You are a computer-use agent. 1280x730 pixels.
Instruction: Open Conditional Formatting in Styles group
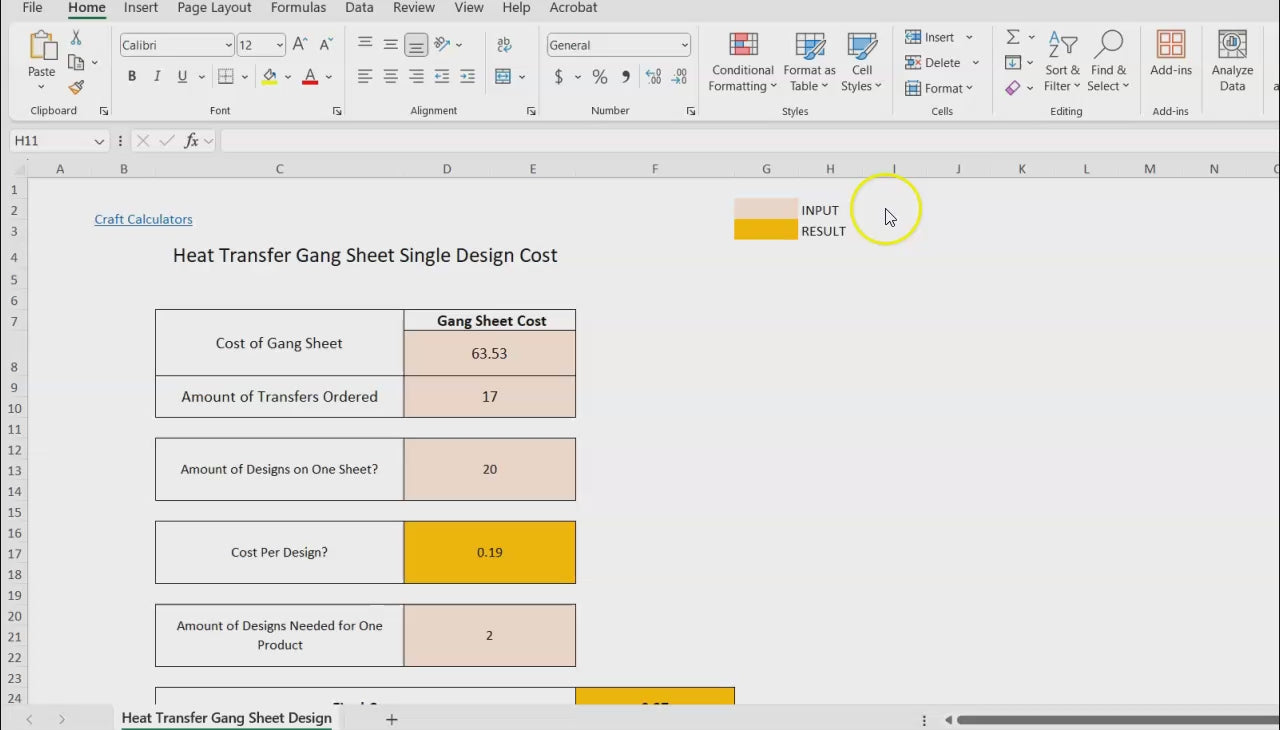pyautogui.click(x=742, y=62)
